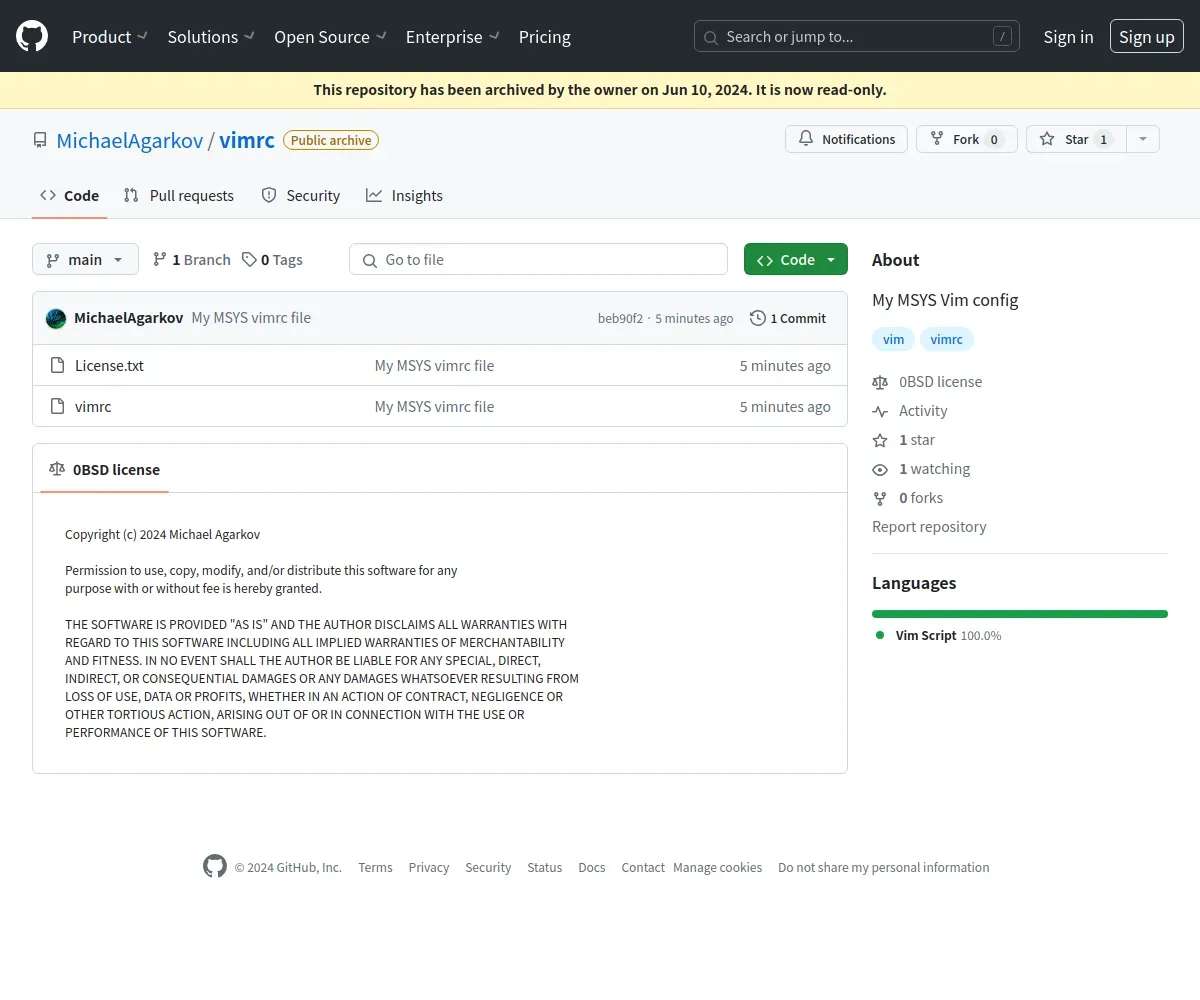Click the file icon beside License.txt
Image resolution: width=1200 pixels, height=1000 pixels.
coord(58,366)
